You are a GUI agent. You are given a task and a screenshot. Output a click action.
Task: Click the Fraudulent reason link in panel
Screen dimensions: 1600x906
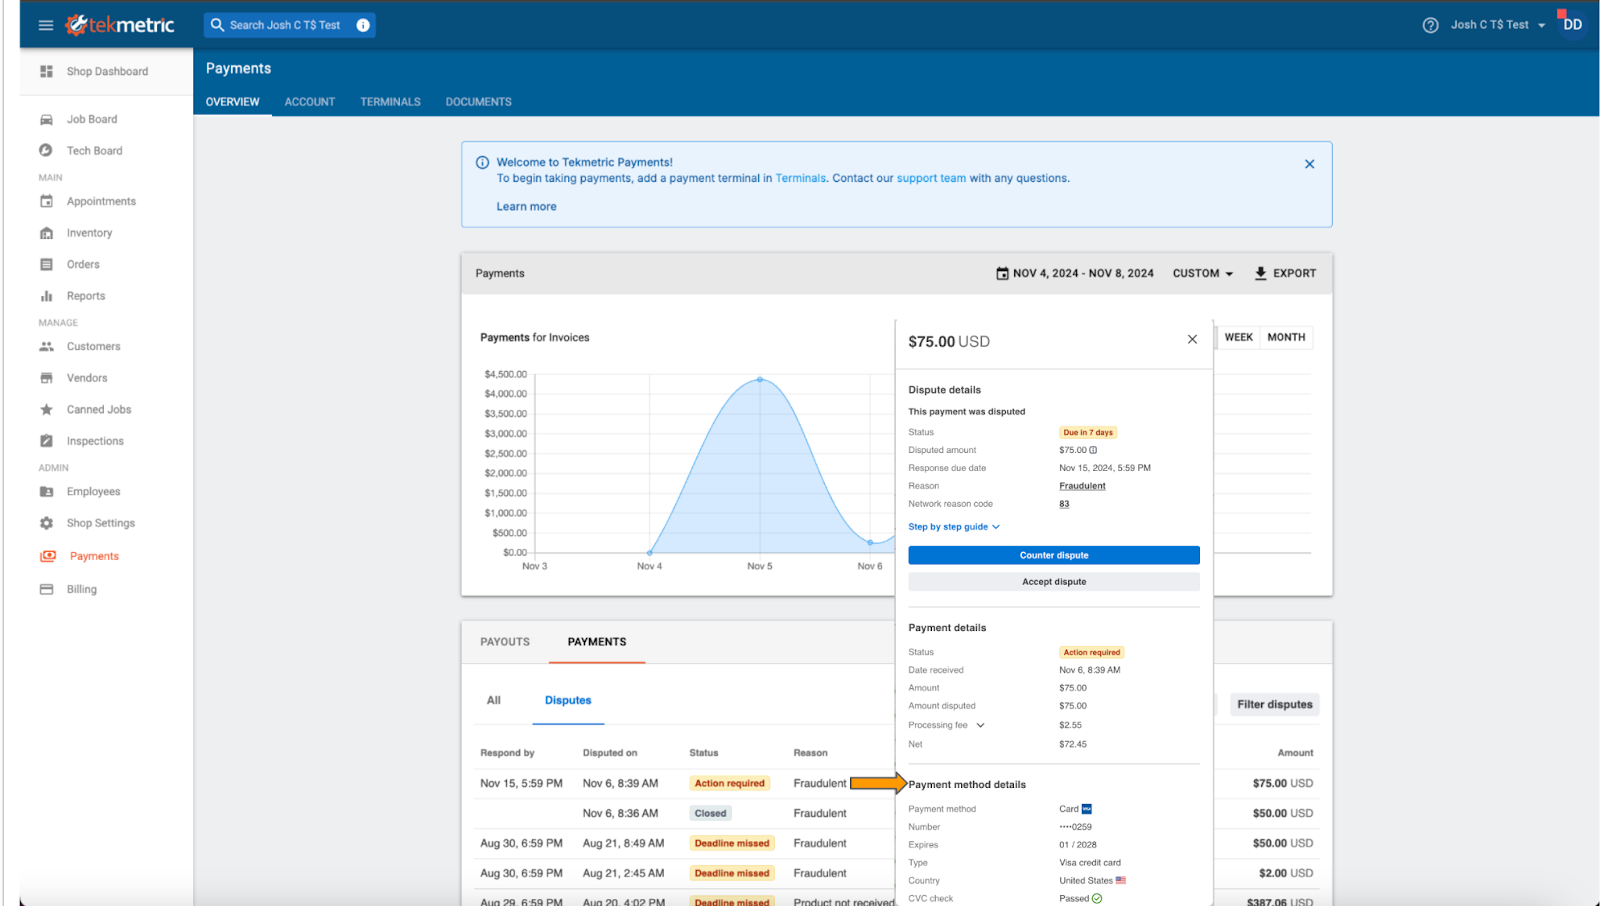point(1082,486)
